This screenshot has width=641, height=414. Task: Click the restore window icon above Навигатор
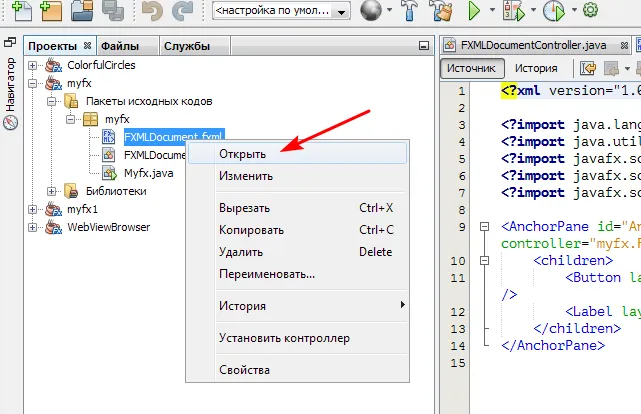click(9, 42)
